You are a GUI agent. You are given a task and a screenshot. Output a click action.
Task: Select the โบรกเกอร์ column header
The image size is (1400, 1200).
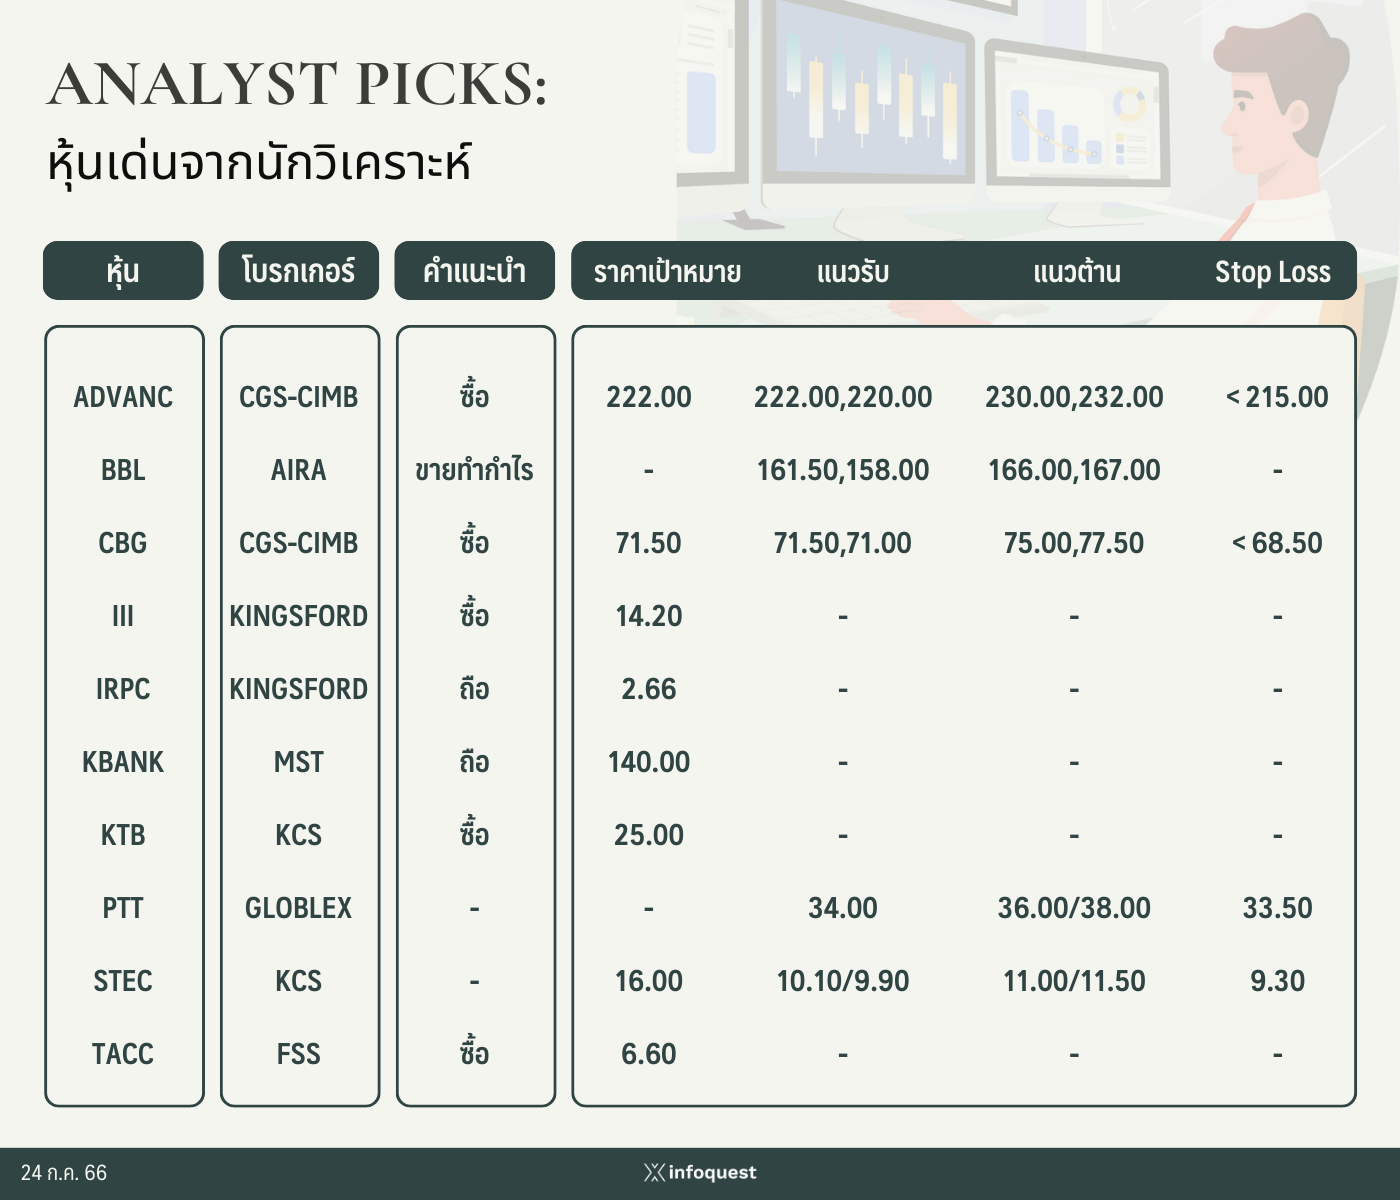click(x=299, y=270)
